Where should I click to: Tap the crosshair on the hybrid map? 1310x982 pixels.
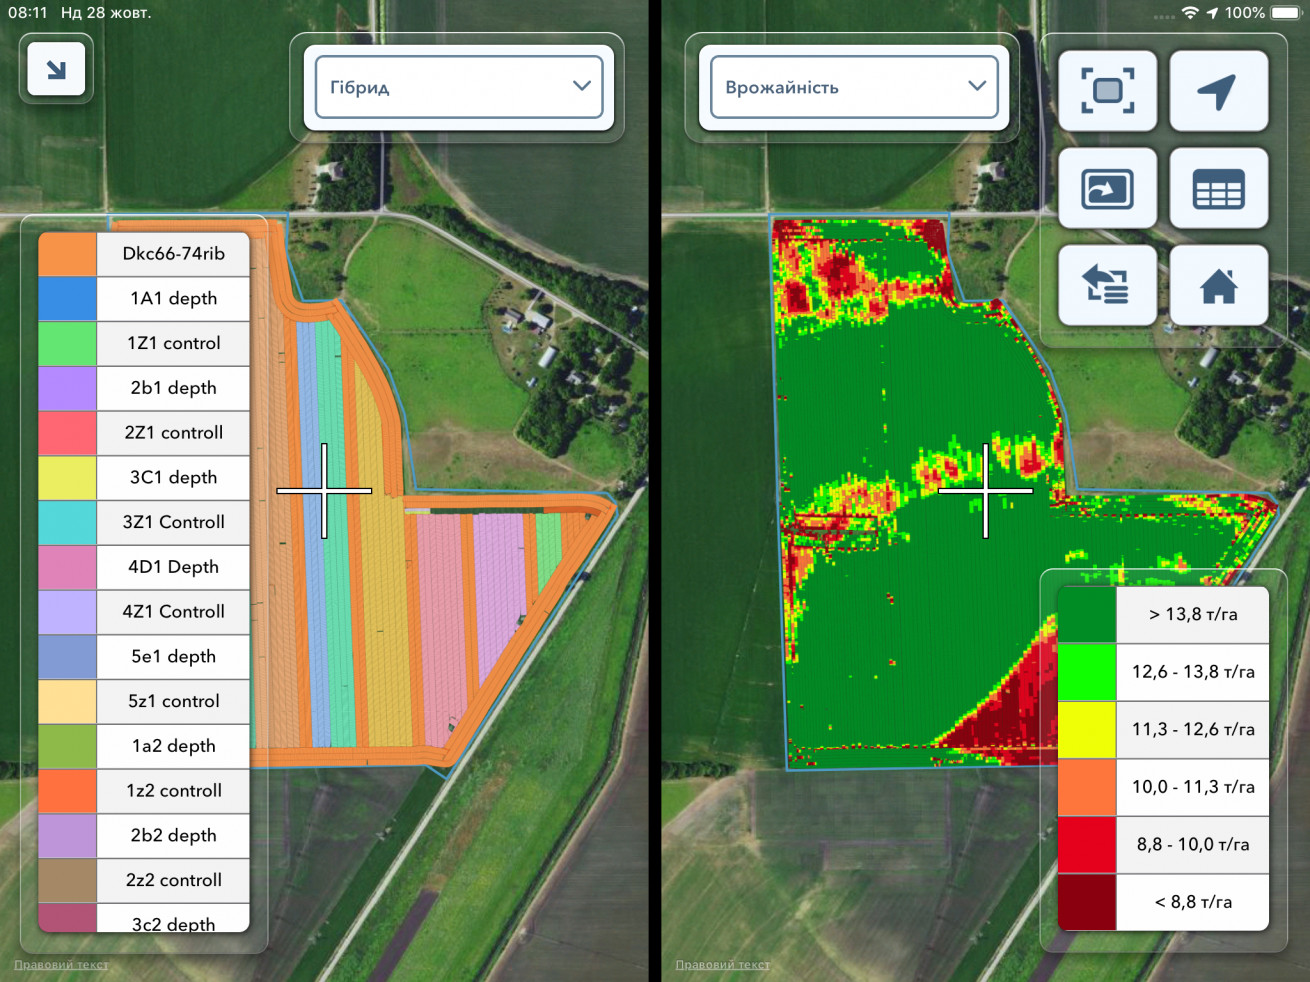click(x=324, y=491)
